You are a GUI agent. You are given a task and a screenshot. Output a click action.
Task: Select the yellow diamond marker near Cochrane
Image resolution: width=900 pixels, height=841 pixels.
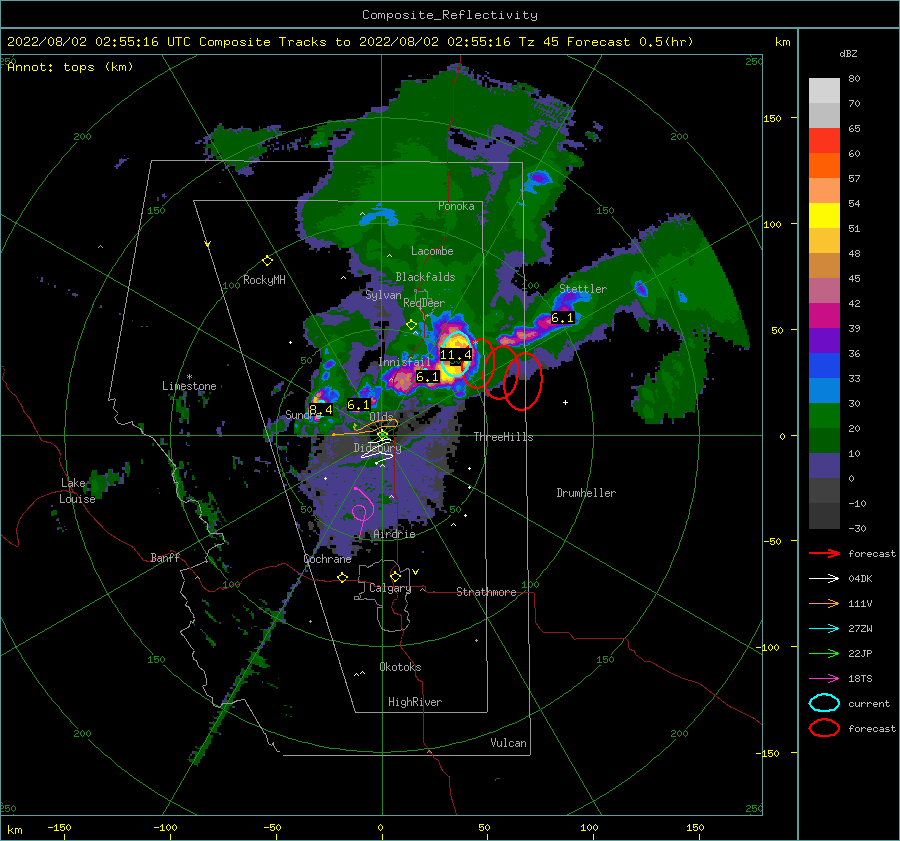[343, 577]
